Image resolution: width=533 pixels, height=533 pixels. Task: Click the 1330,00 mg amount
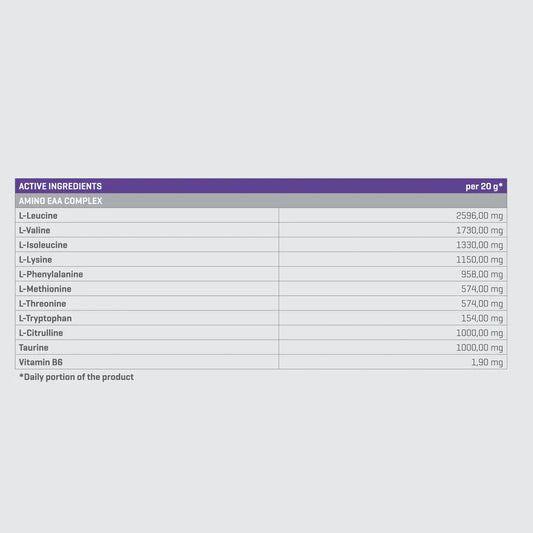point(479,245)
